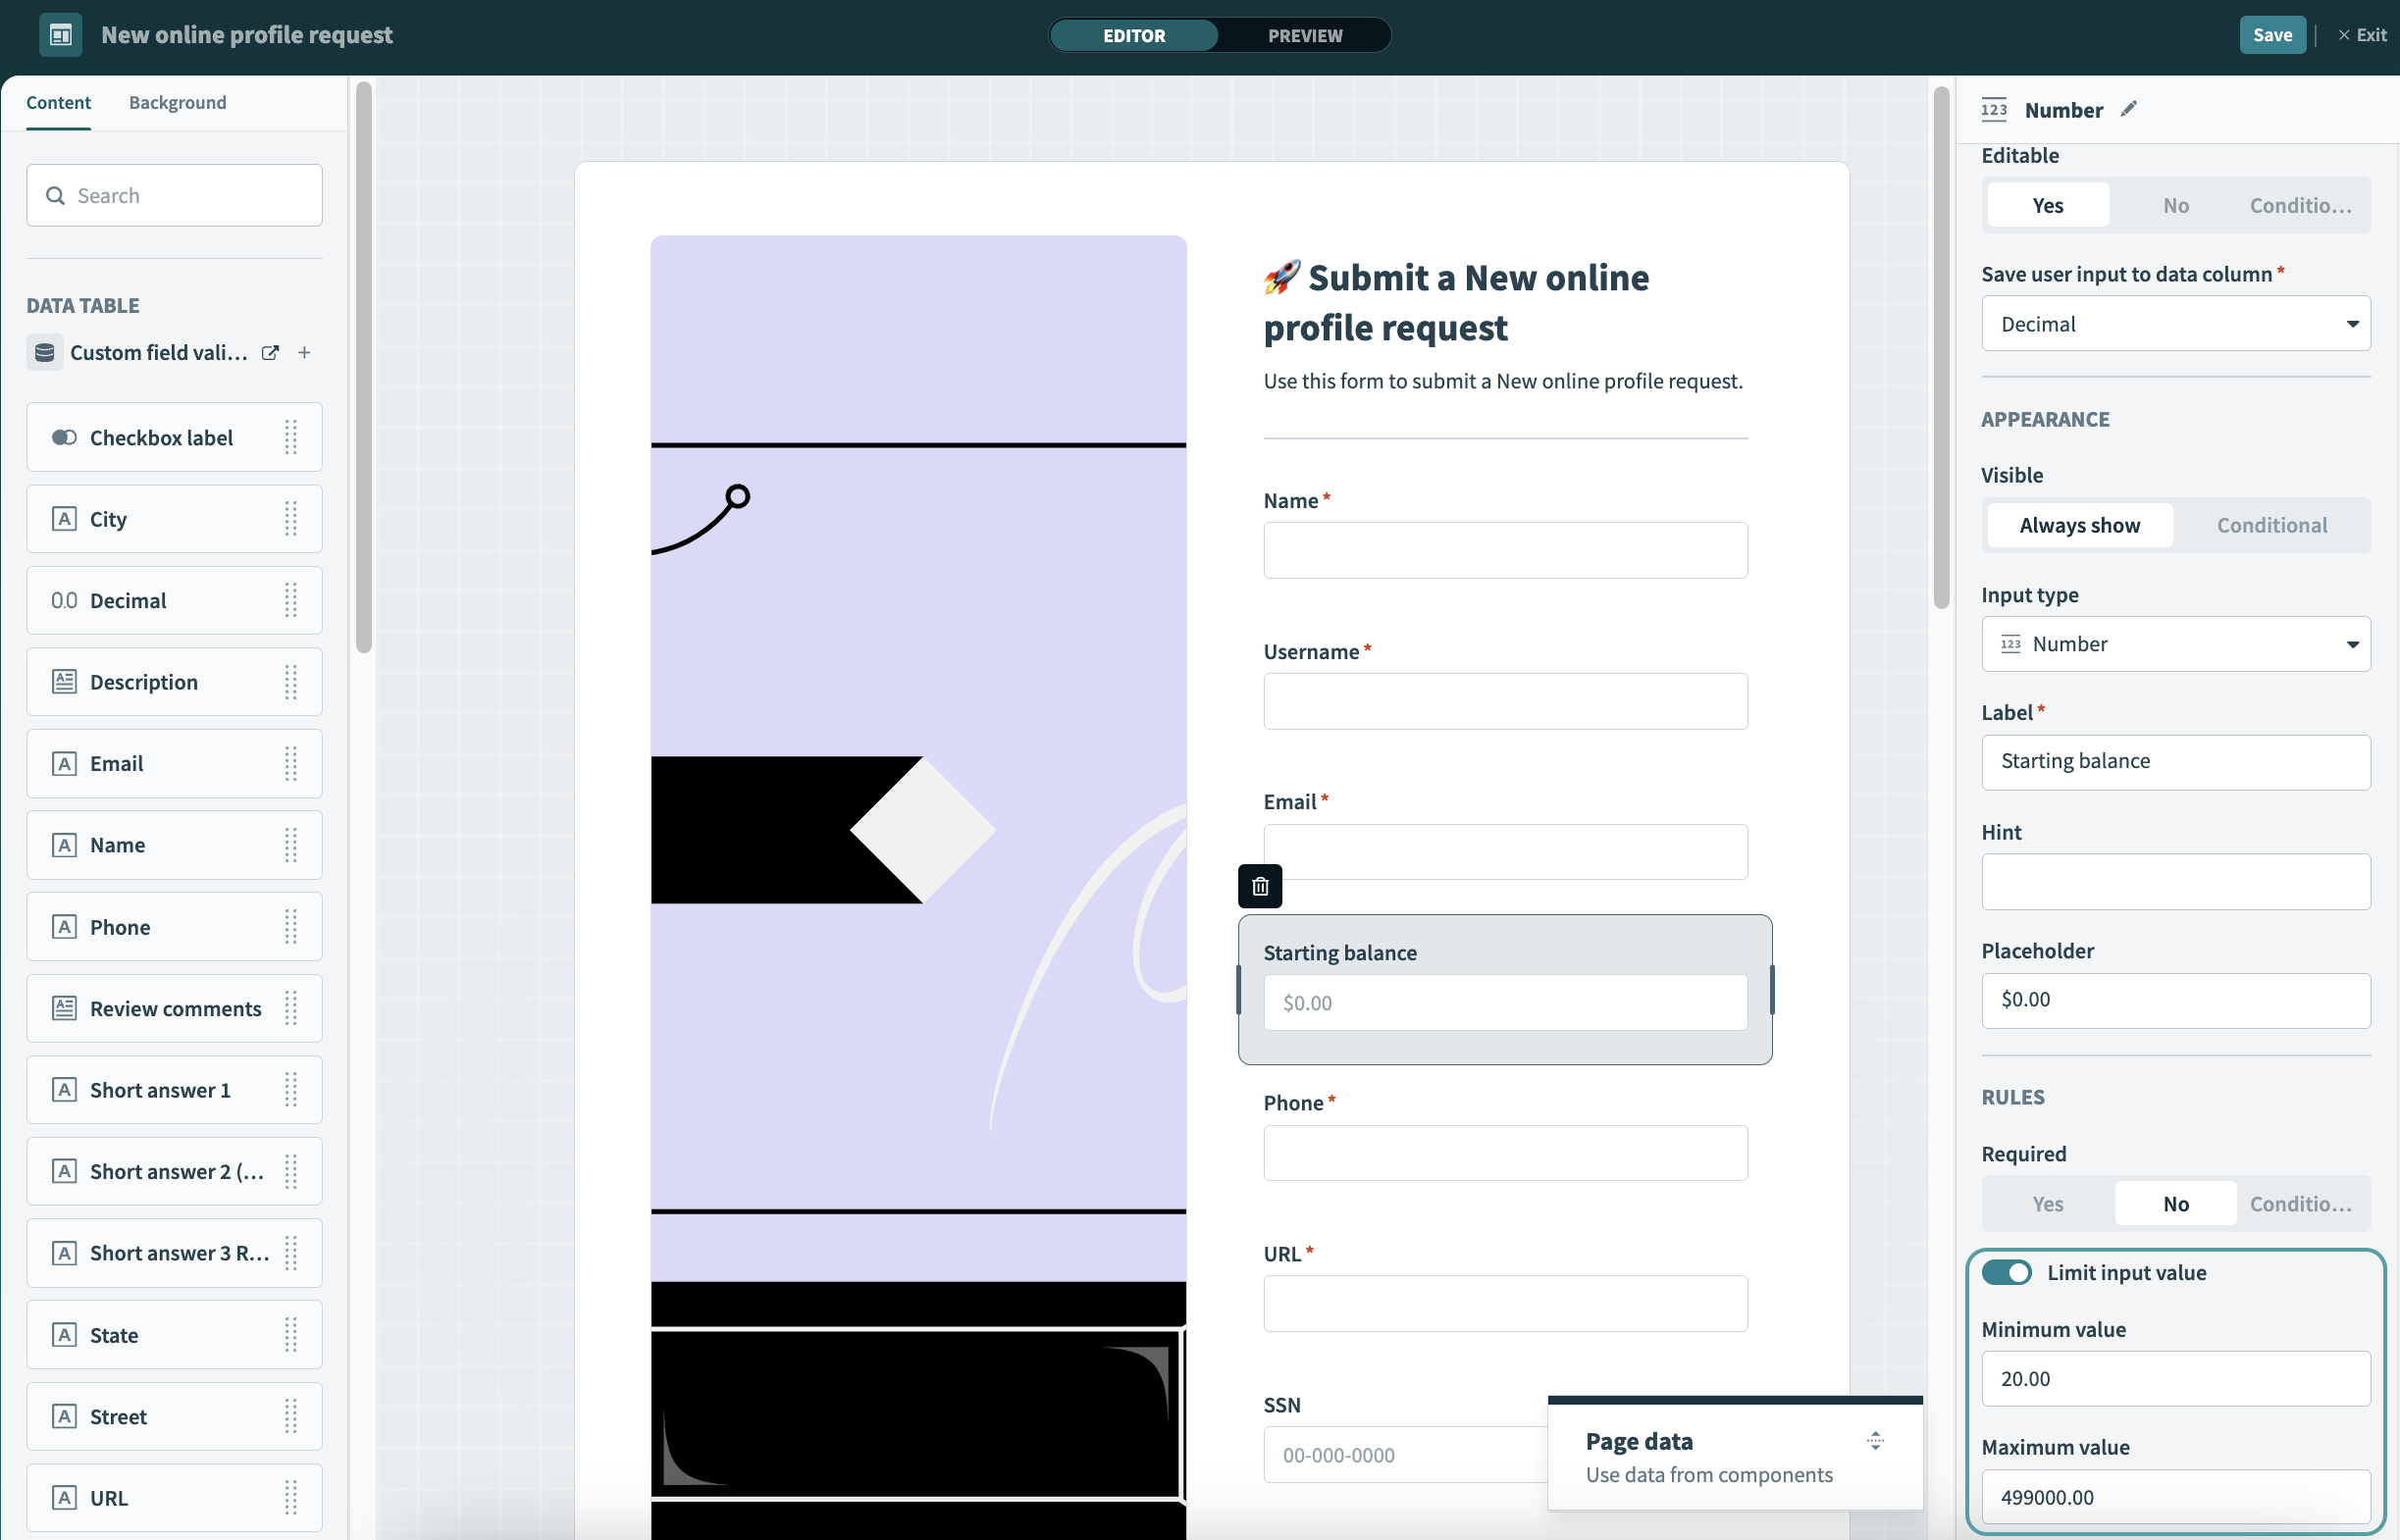Screen dimensions: 2400x1540
Task: Click the drag handle icon next to Description field
Action: coord(292,682)
